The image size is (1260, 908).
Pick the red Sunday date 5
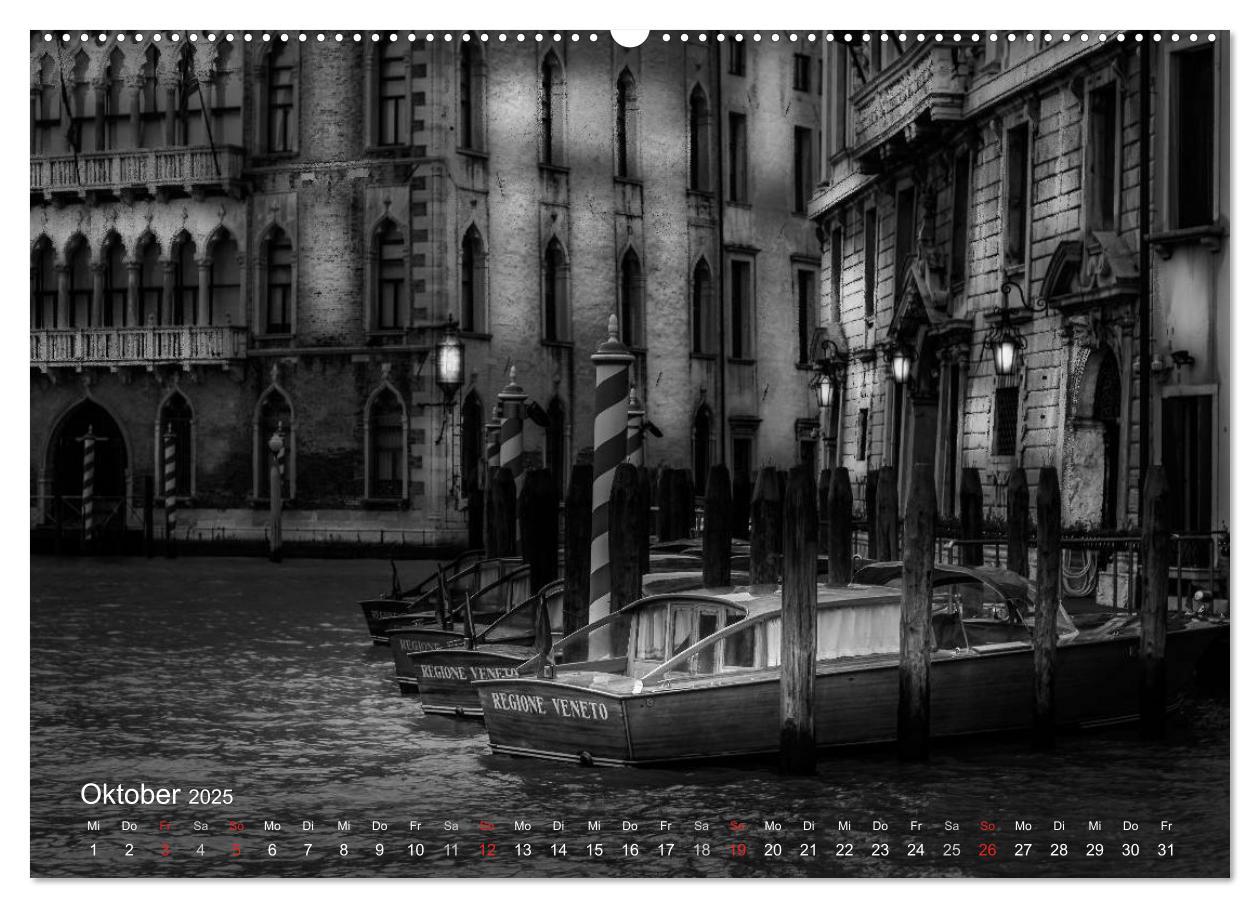click(236, 850)
